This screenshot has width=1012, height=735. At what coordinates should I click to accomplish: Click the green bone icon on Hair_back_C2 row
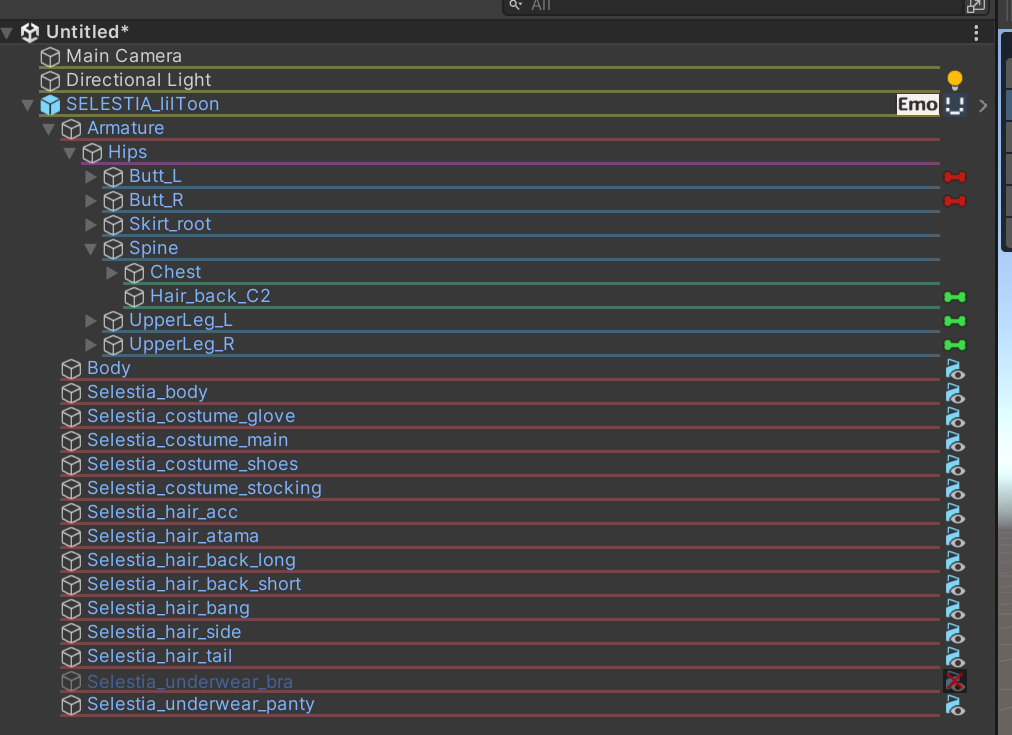click(x=955, y=297)
